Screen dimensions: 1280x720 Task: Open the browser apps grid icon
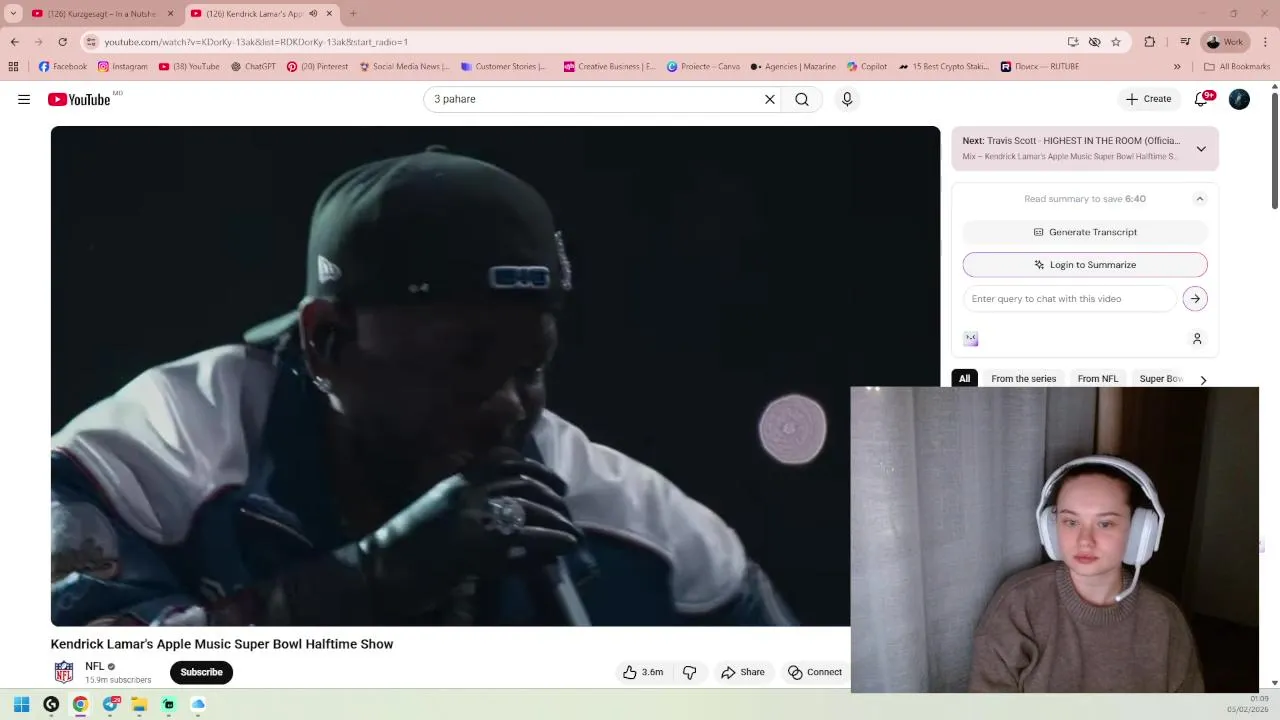[13, 67]
